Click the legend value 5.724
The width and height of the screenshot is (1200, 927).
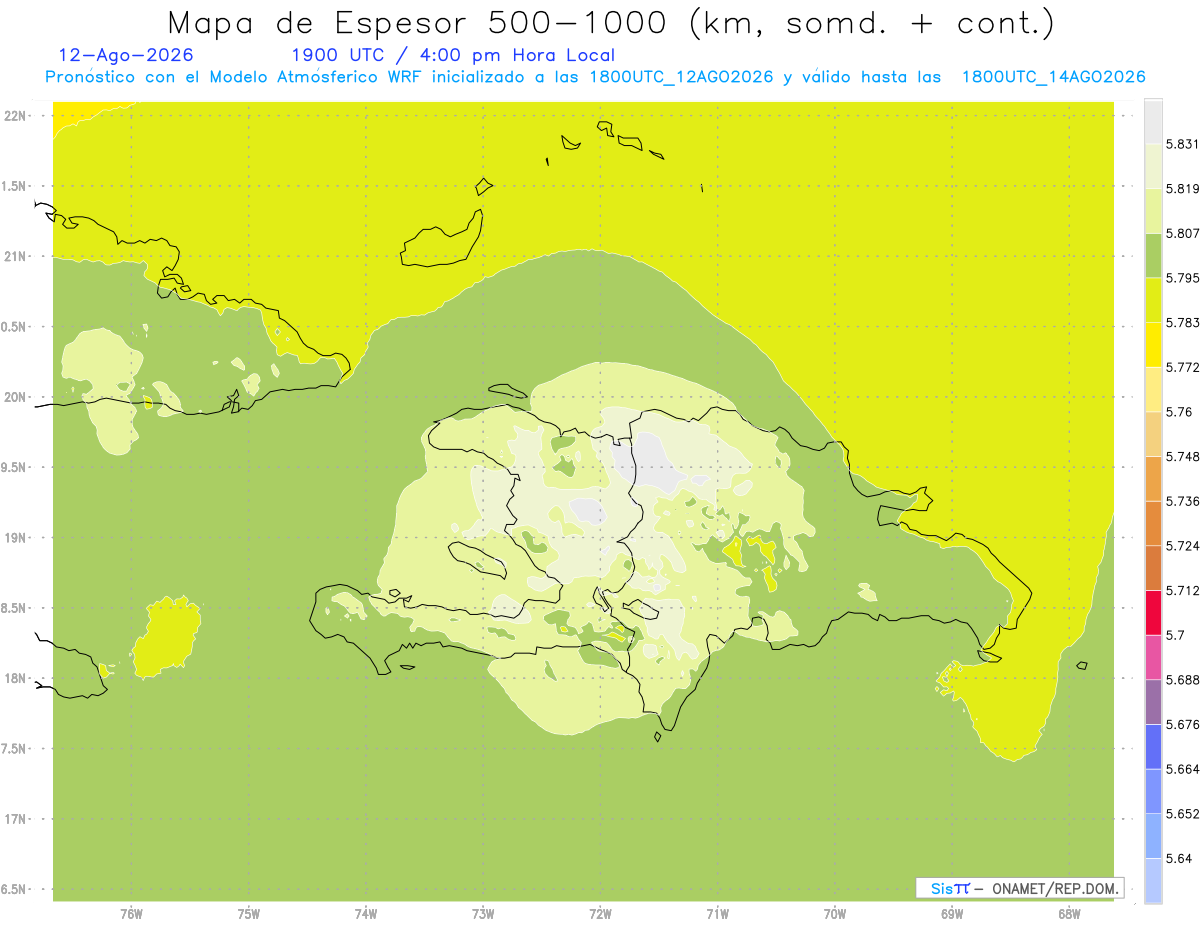pos(1182,546)
